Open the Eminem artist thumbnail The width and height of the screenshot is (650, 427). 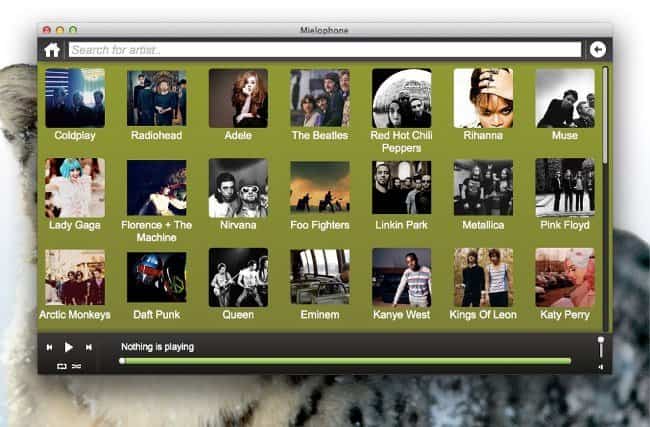(x=320, y=277)
